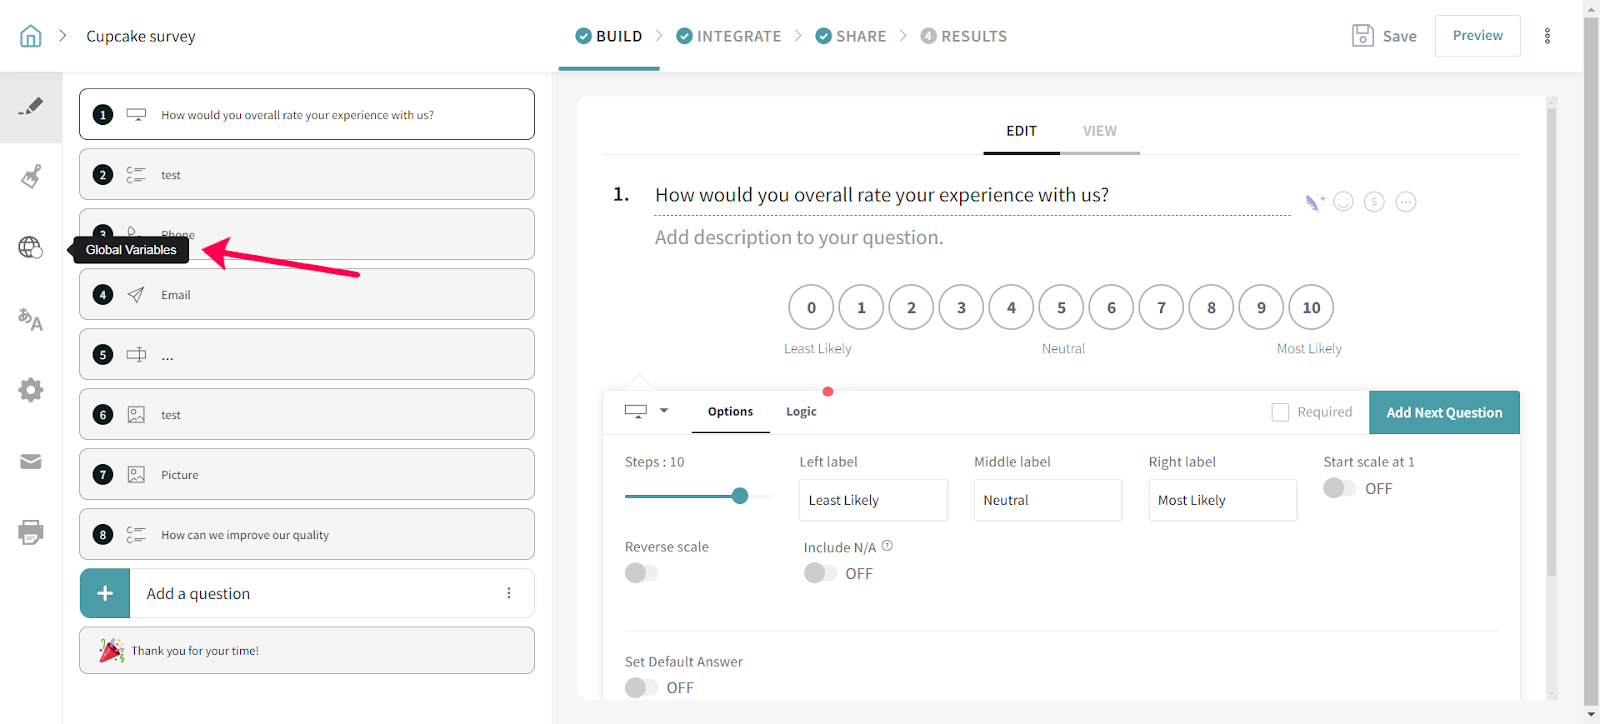Open Add a question options menu
The width and height of the screenshot is (1600, 724).
[509, 593]
